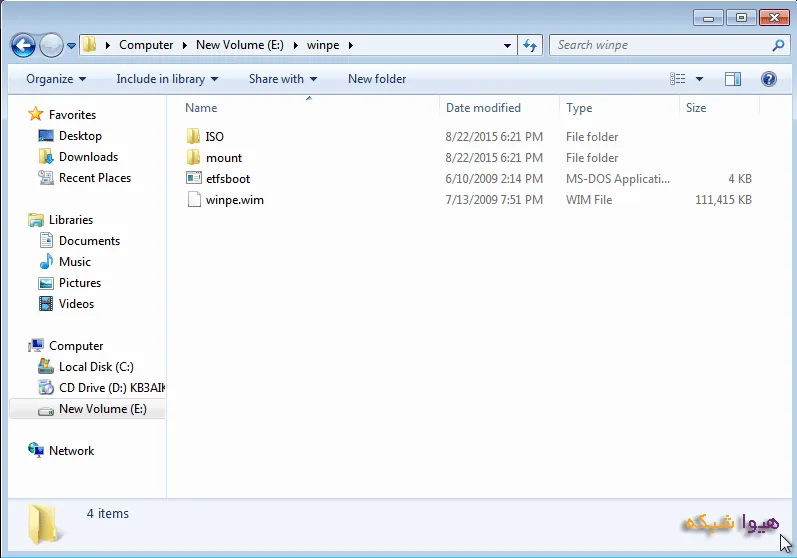Open Network in the navigation pane
This screenshot has width=797, height=558.
coord(71,451)
